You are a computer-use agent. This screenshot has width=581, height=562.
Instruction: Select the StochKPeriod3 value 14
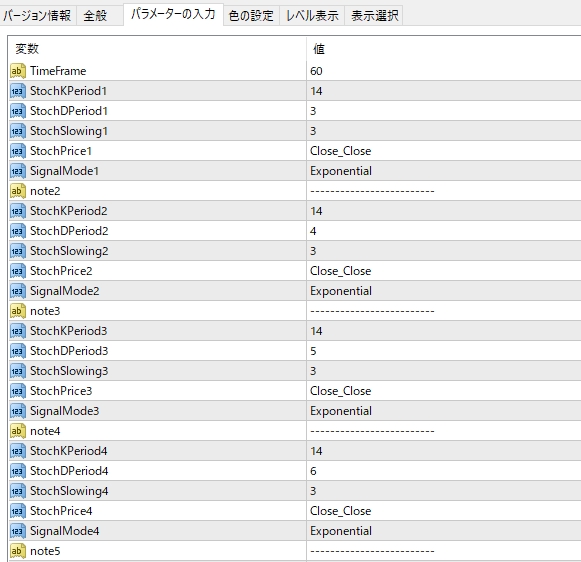[x=316, y=331]
